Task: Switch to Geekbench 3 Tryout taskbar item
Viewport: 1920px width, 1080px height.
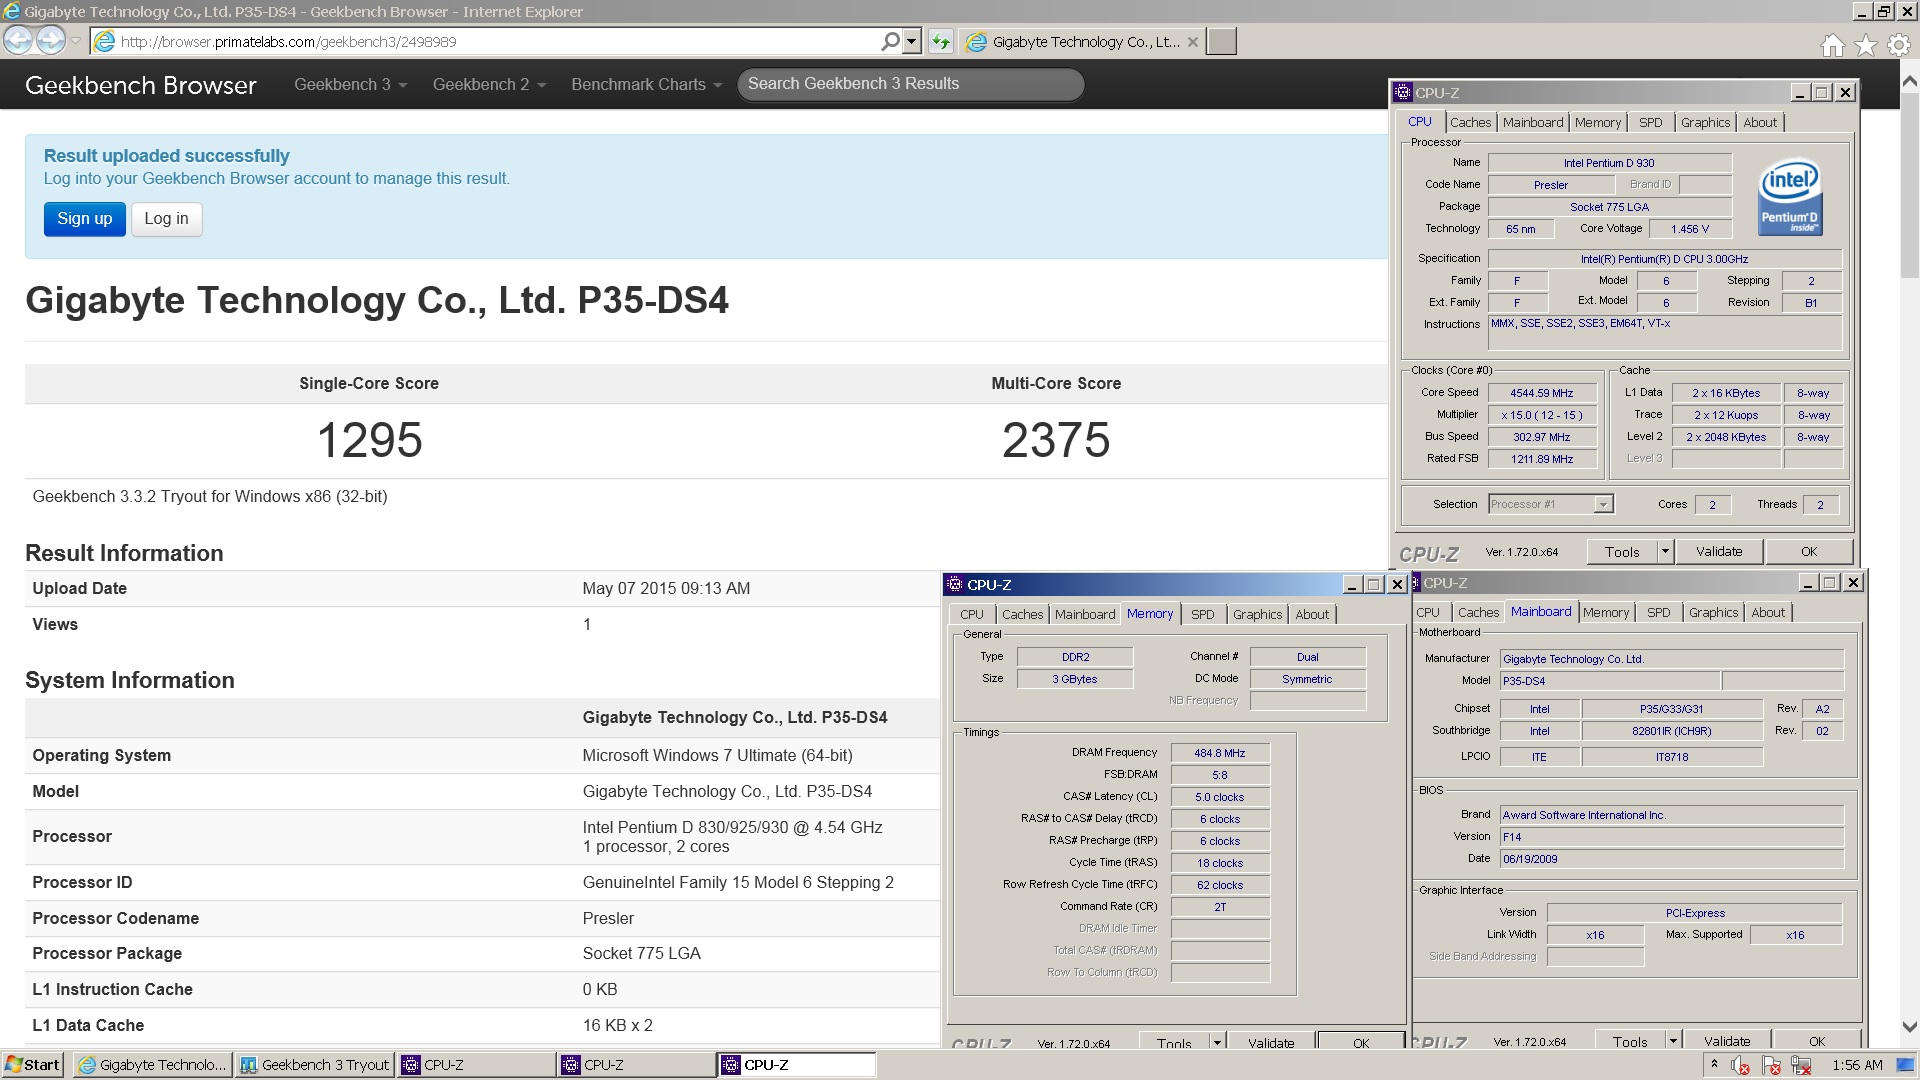Action: tap(315, 1065)
